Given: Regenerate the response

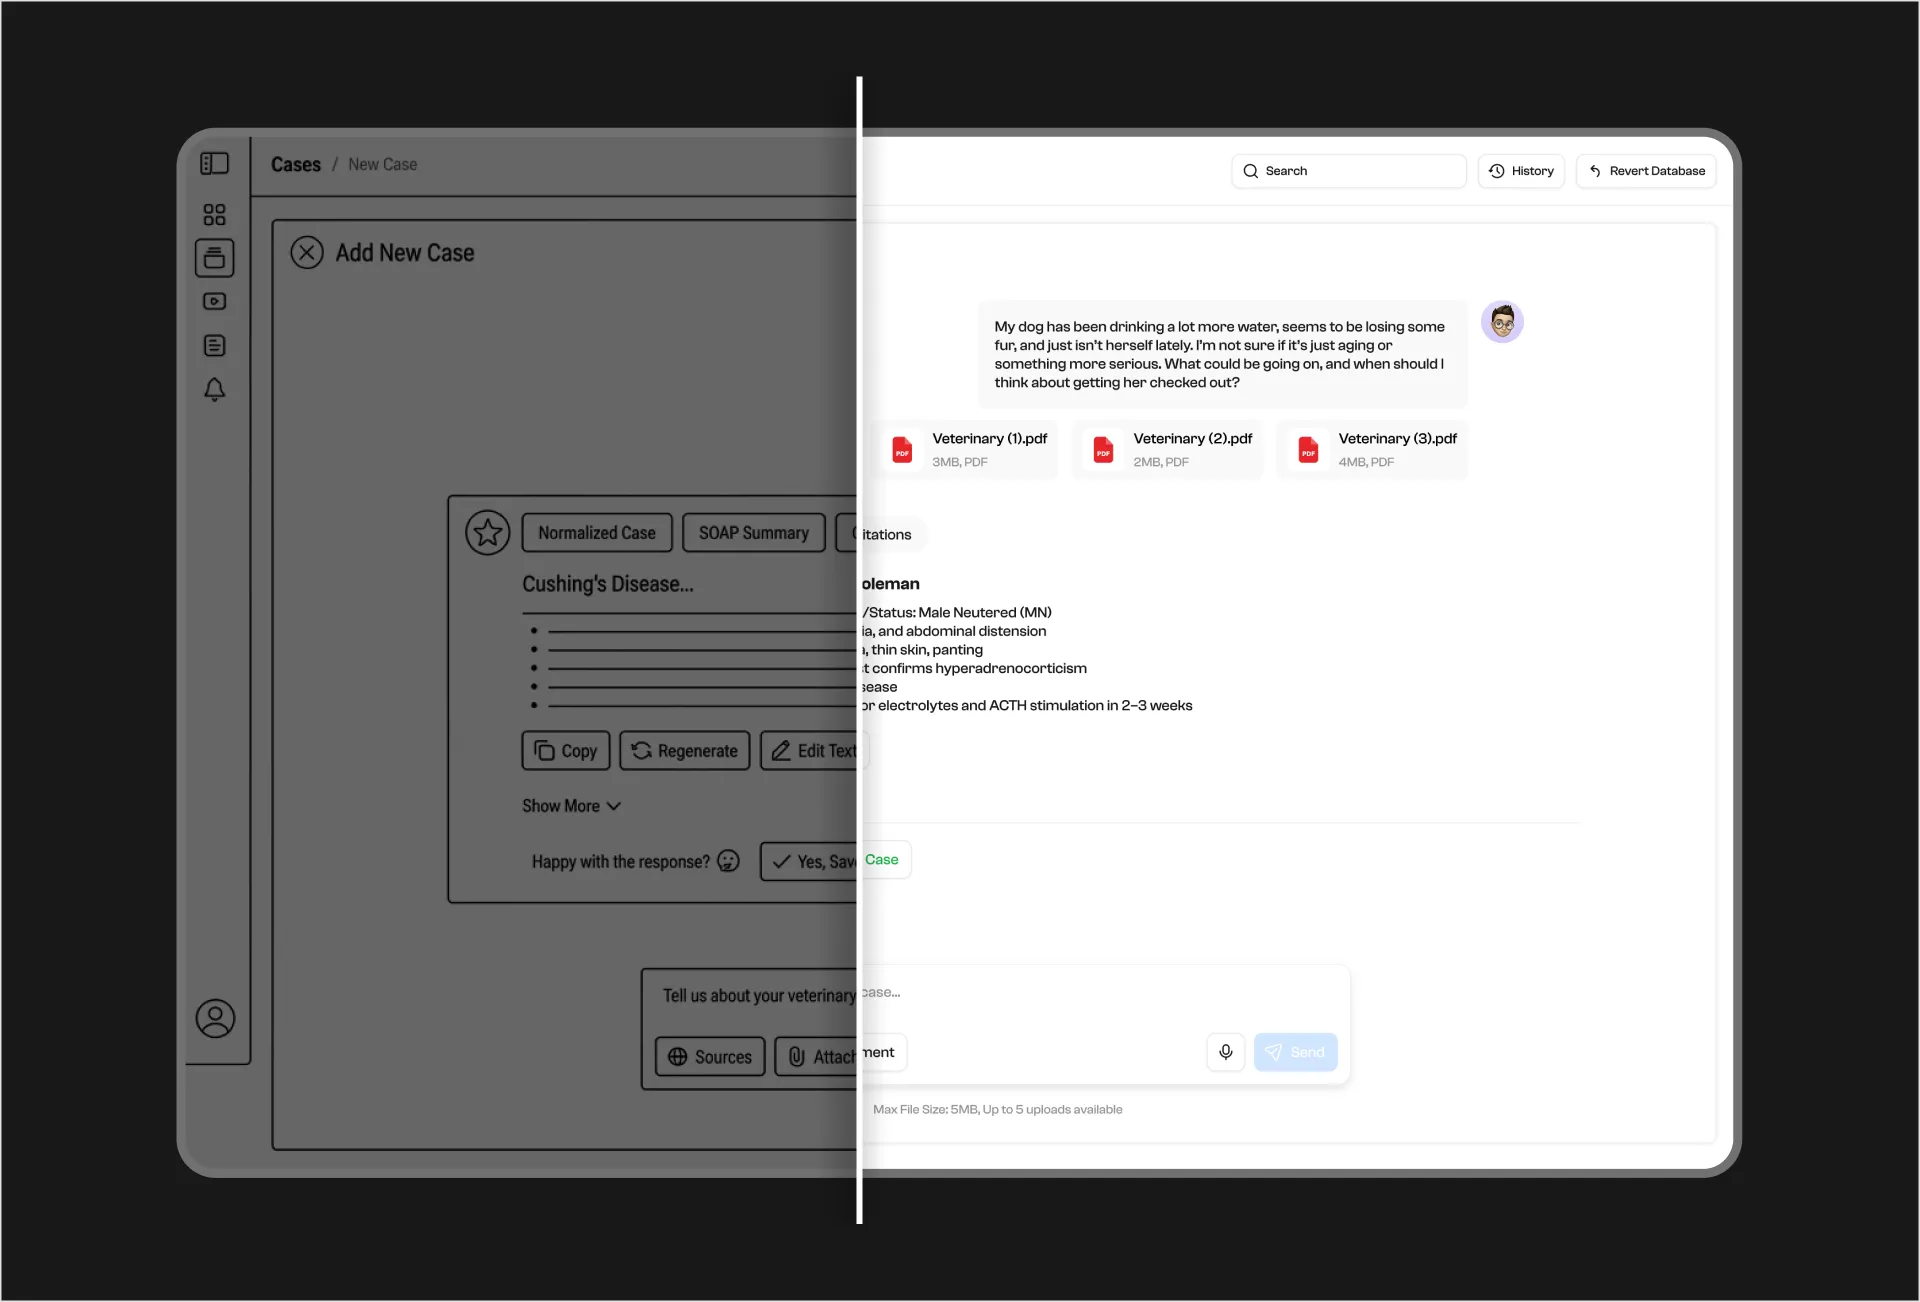Looking at the screenshot, I should point(685,750).
